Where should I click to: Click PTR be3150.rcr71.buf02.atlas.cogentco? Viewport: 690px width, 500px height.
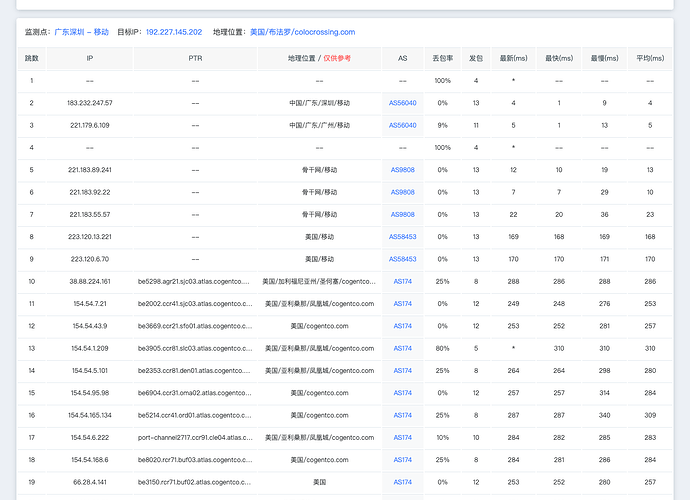pos(195,482)
